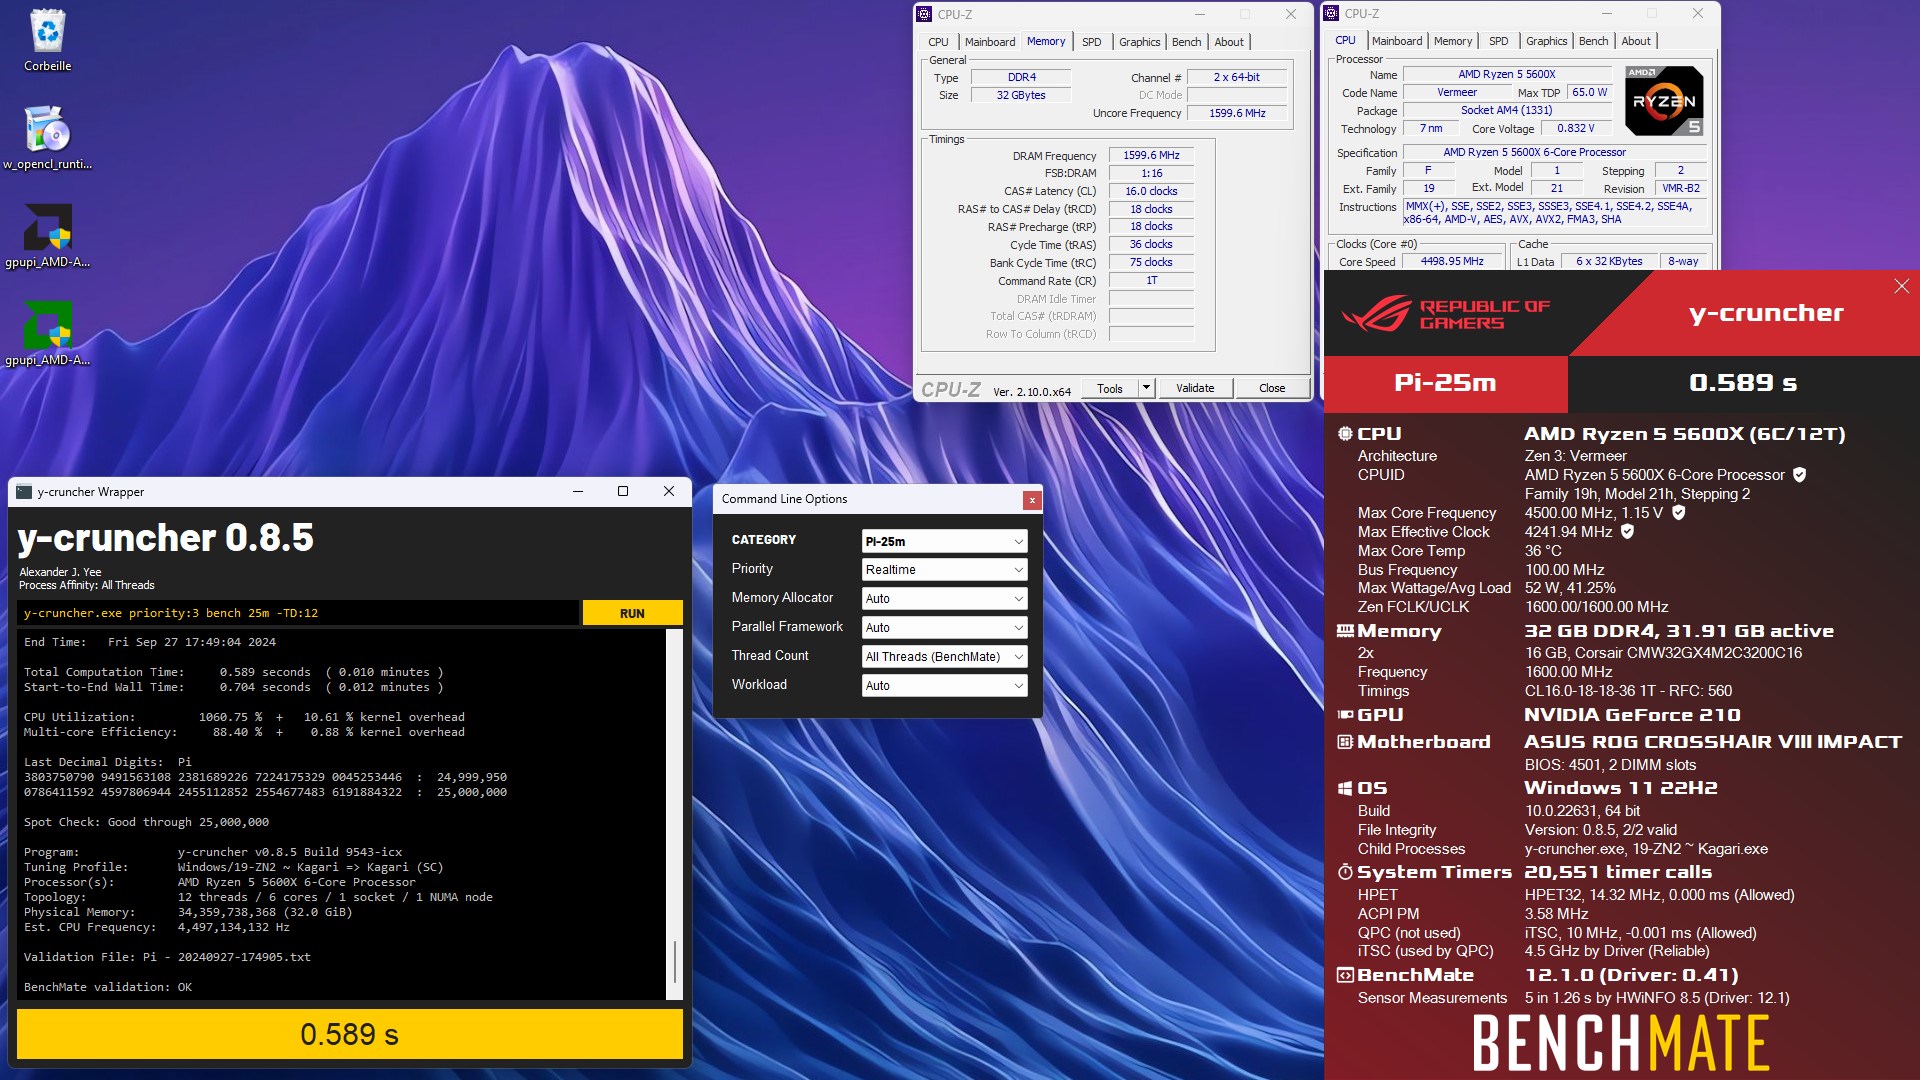Click the y-cruncher command line field
The image size is (1920, 1080).
point(298,613)
